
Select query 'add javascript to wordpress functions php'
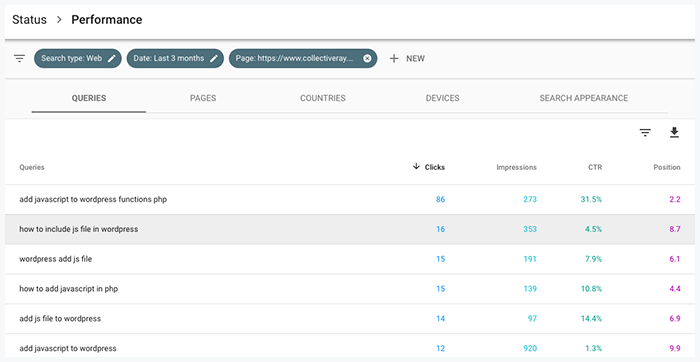(93, 200)
